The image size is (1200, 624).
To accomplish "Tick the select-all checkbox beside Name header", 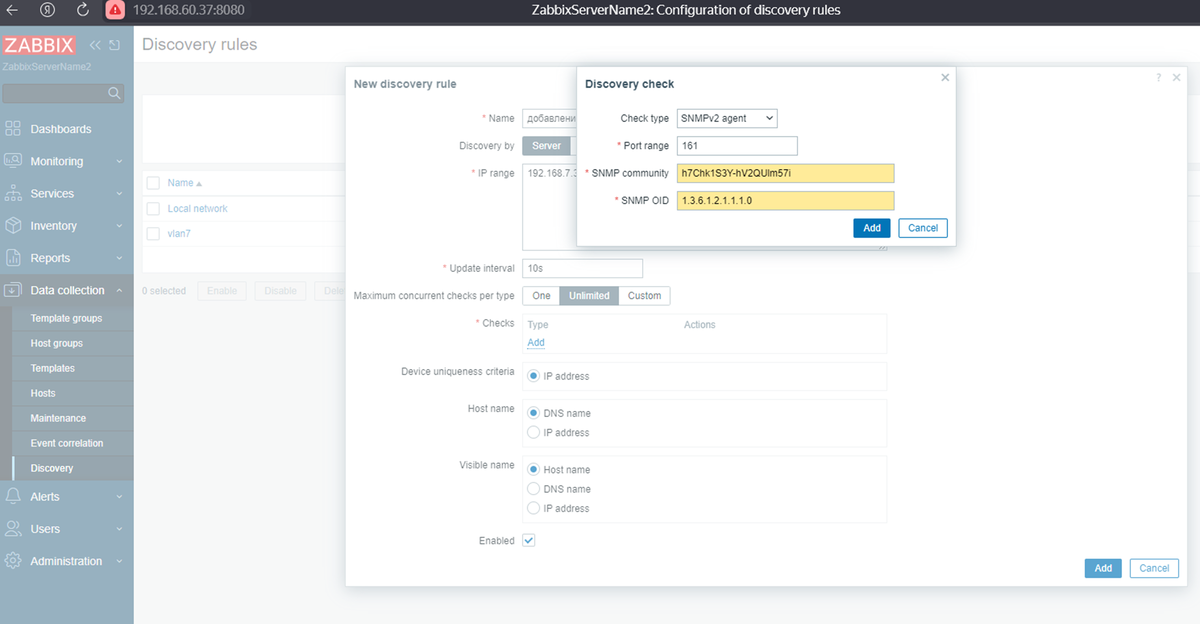I will [x=153, y=183].
